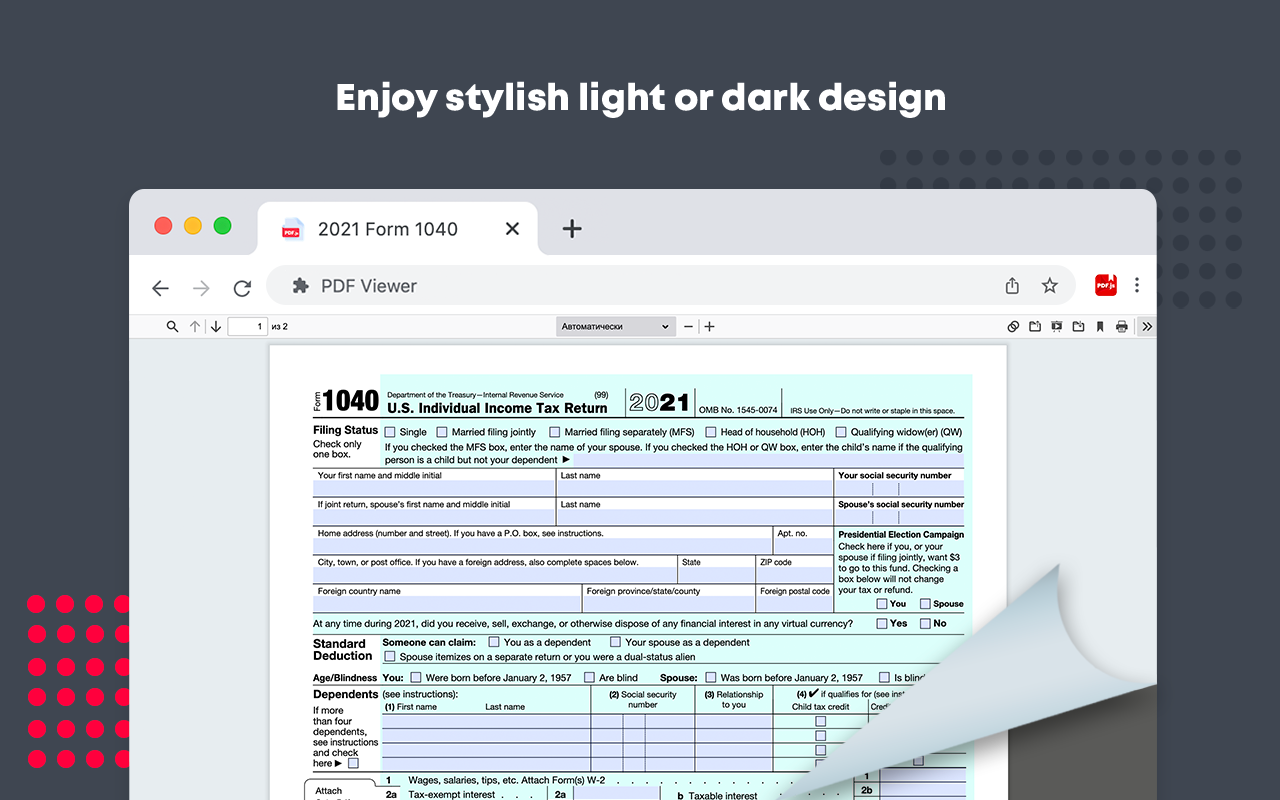
Task: Open the Автоматически zoom level dropdown
Action: (615, 326)
